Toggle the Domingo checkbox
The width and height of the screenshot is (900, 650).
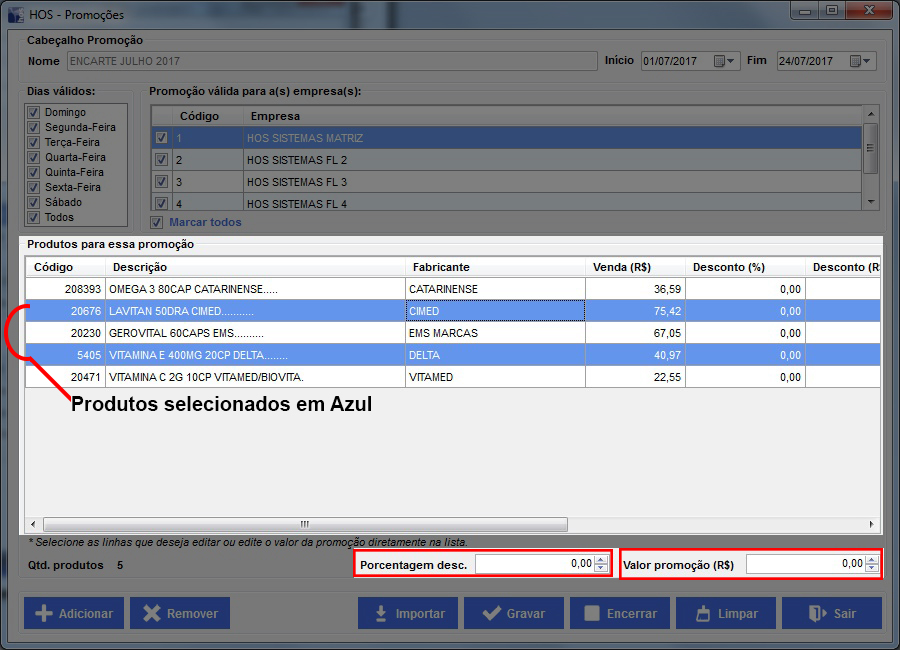click(33, 112)
